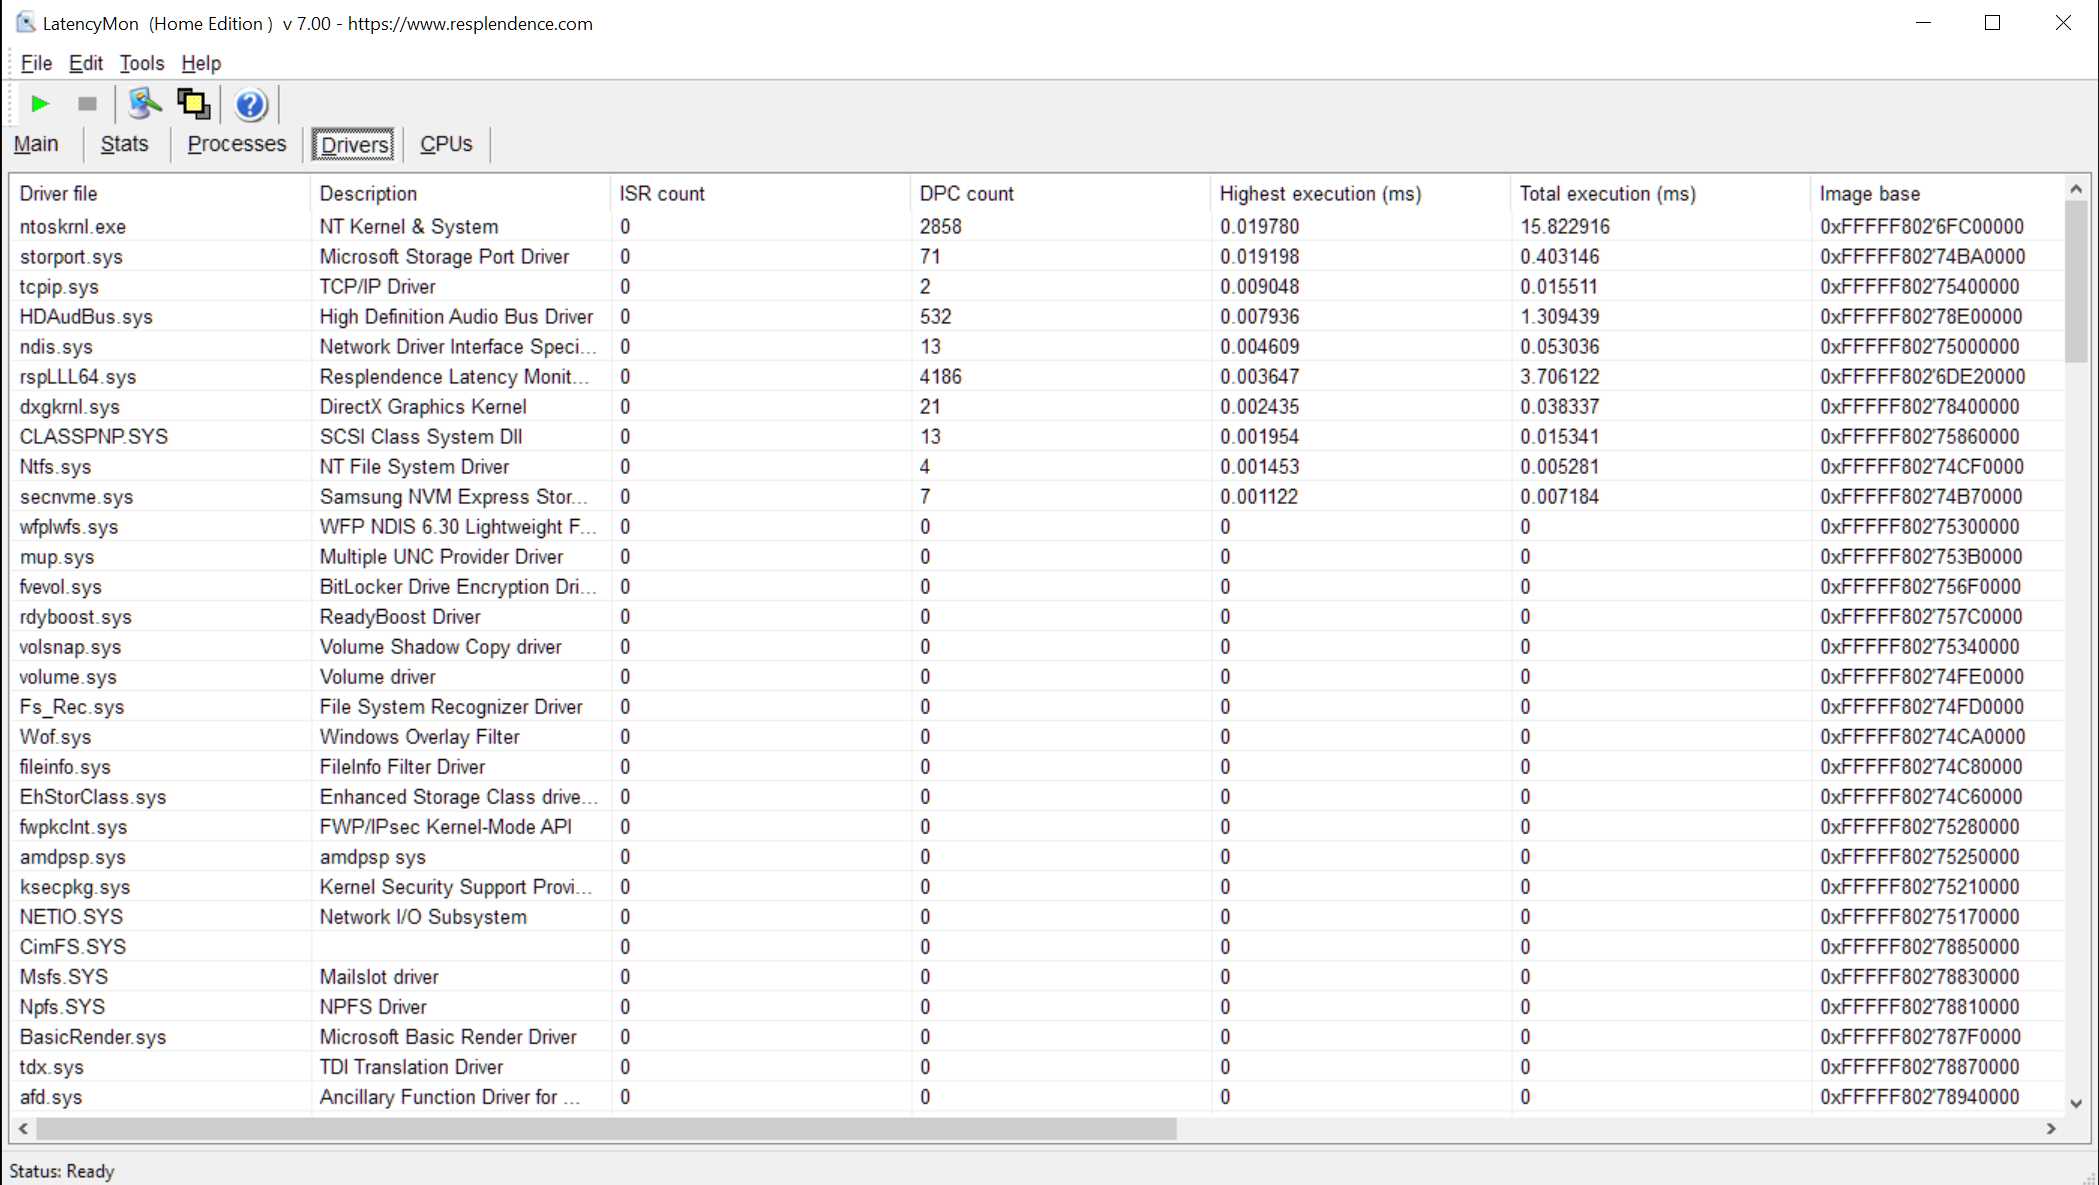Click the horizontal scrollbar thumb
Image resolution: width=2099 pixels, height=1185 pixels.
pyautogui.click(x=607, y=1128)
